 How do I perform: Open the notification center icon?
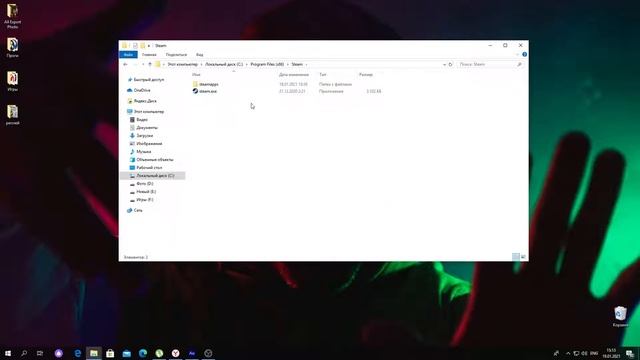(x=630, y=353)
